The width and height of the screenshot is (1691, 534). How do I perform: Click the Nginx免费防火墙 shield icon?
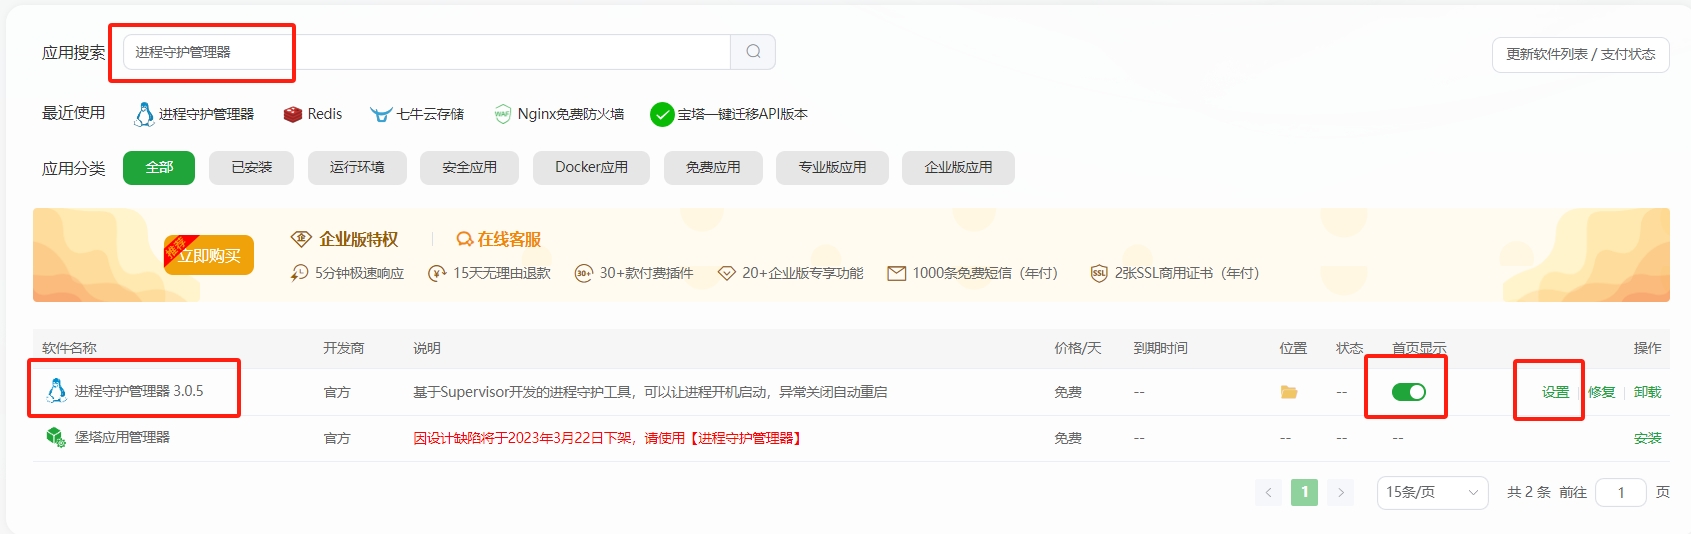502,115
